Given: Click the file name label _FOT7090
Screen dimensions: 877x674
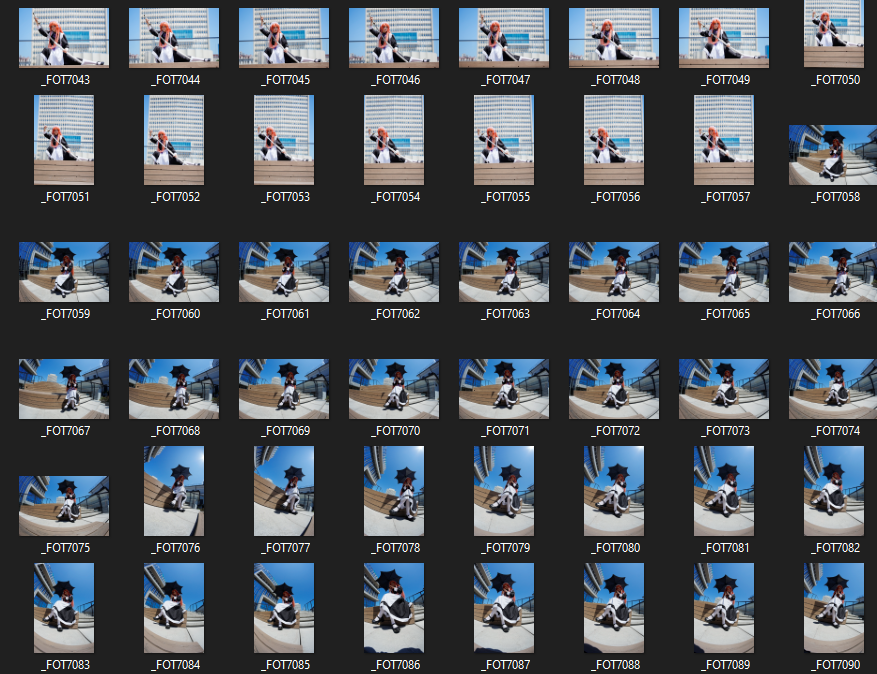Looking at the screenshot, I should click(836, 664).
